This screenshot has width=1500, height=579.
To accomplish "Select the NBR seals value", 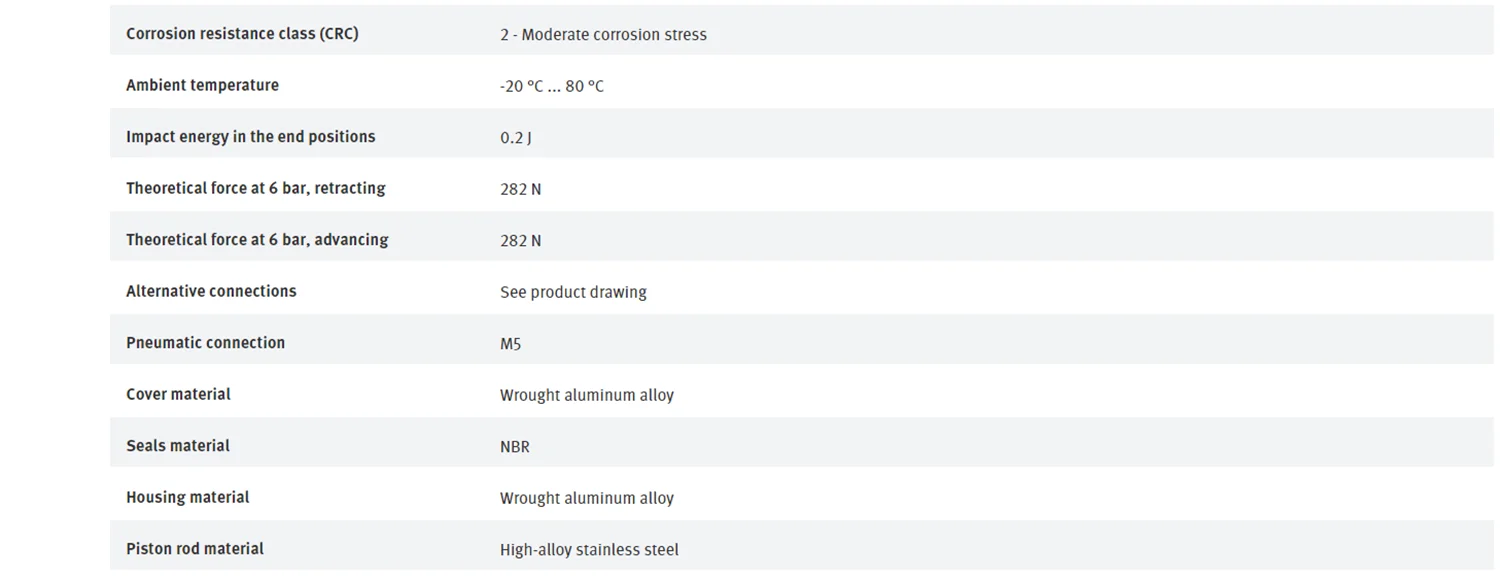I will tap(514, 447).
